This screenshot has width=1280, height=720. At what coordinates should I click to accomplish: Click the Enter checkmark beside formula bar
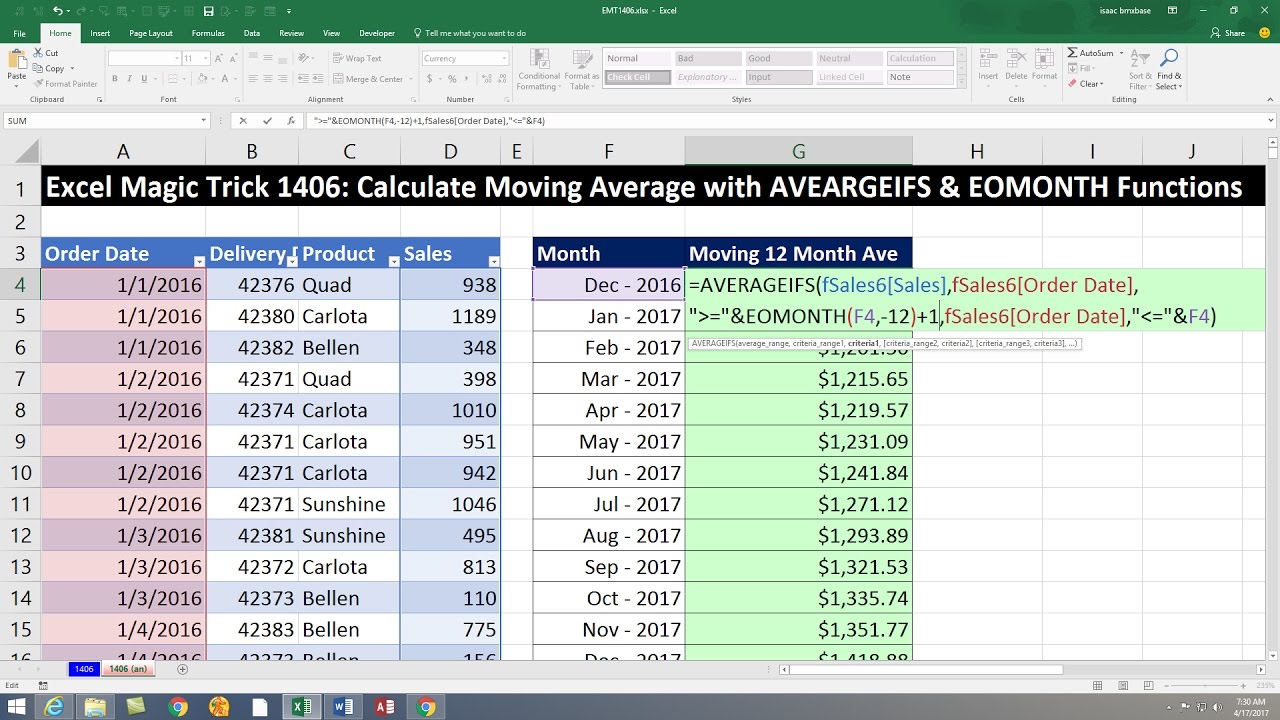pos(268,121)
